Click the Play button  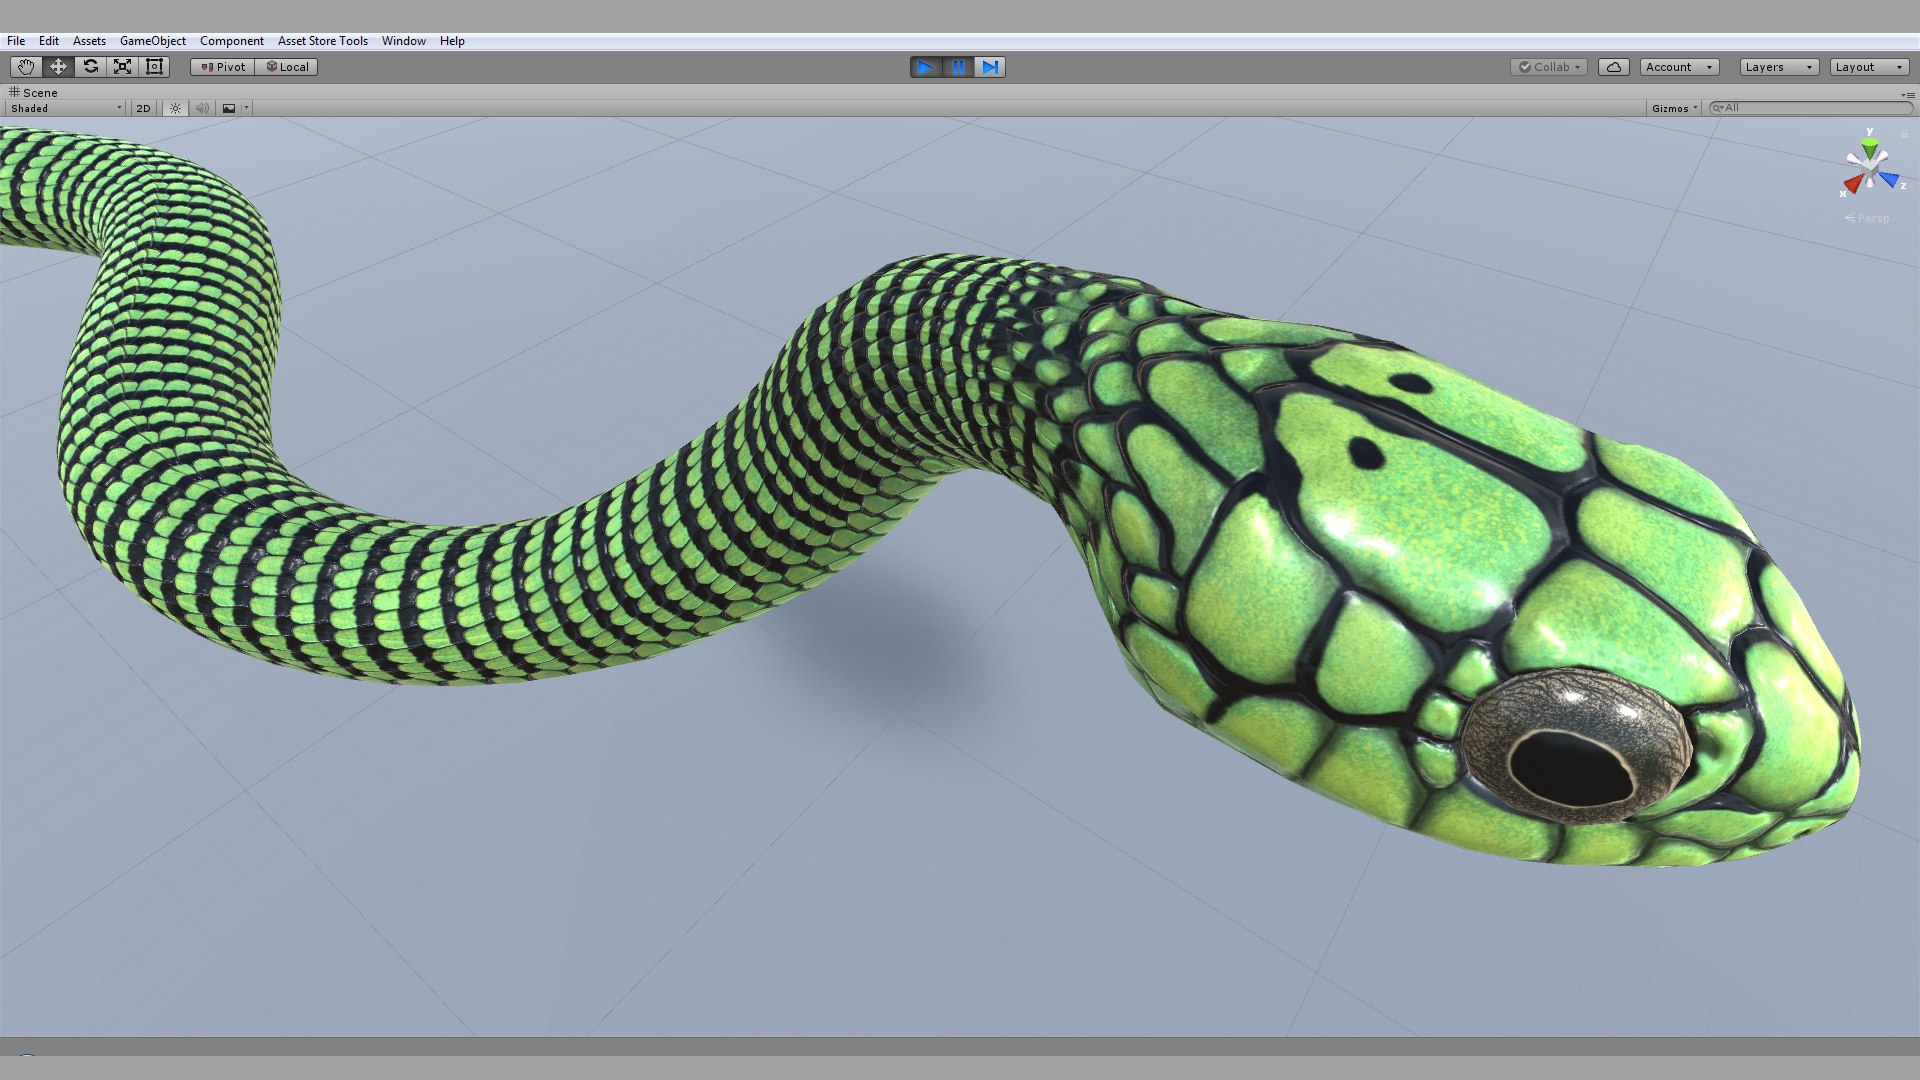click(926, 67)
